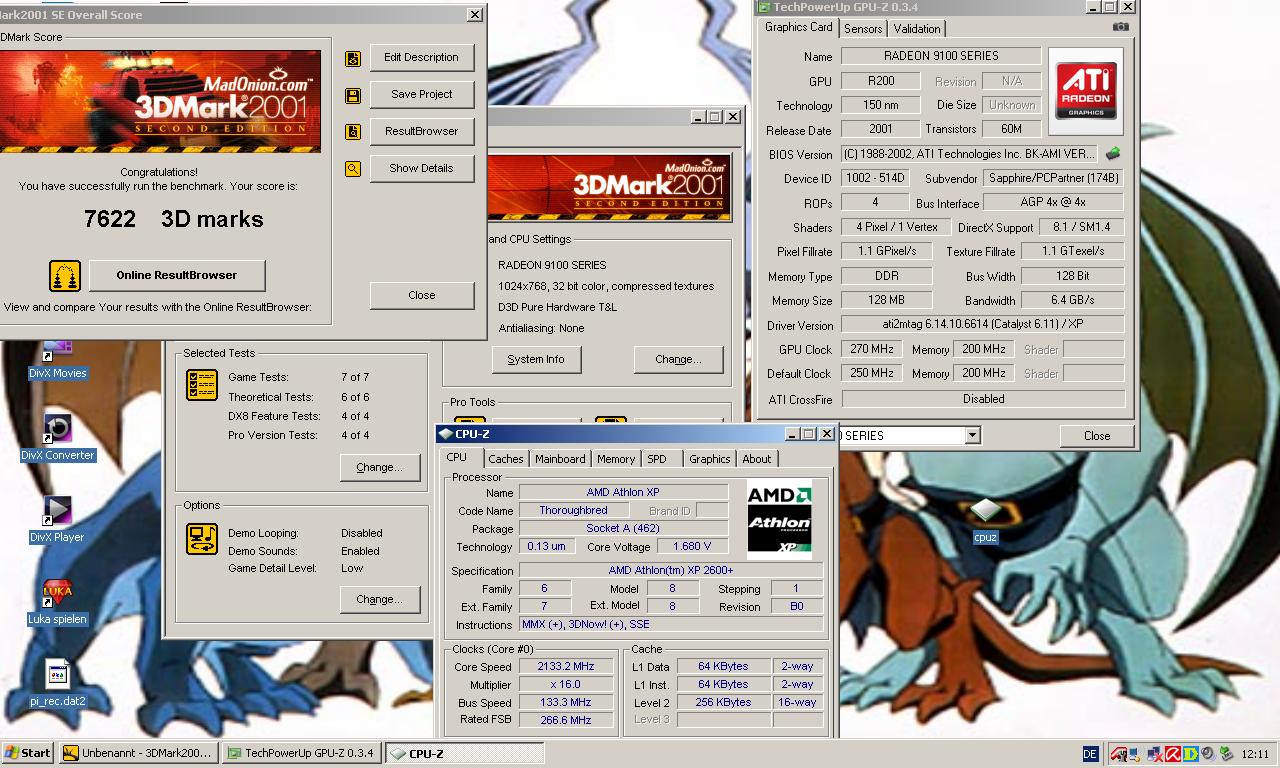Switch to the Sensors tab in GPU-Z

(863, 29)
